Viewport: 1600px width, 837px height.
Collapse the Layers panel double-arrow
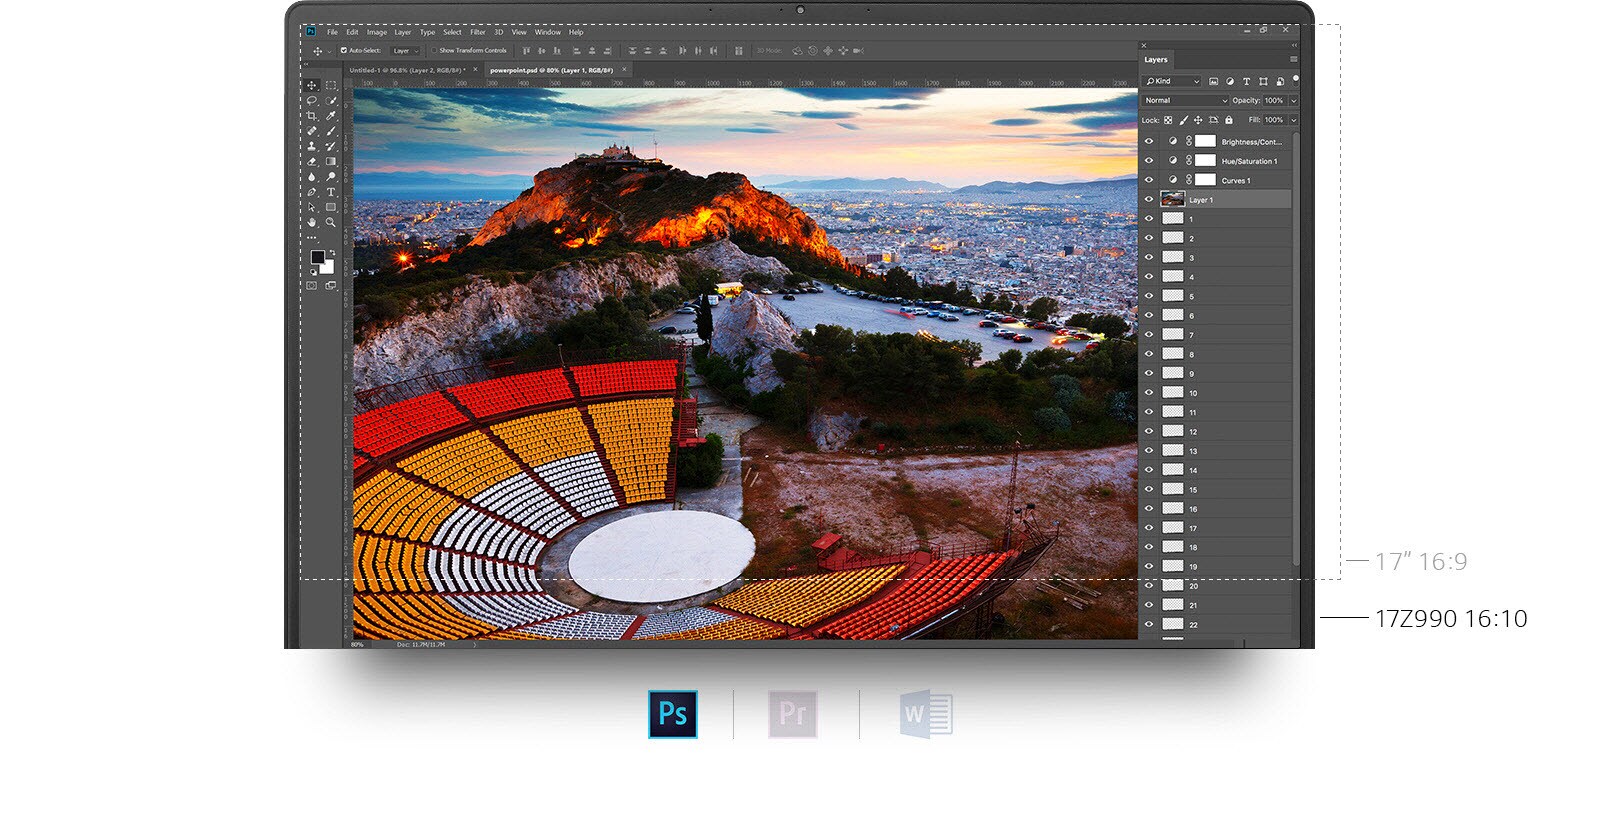coord(1294,45)
